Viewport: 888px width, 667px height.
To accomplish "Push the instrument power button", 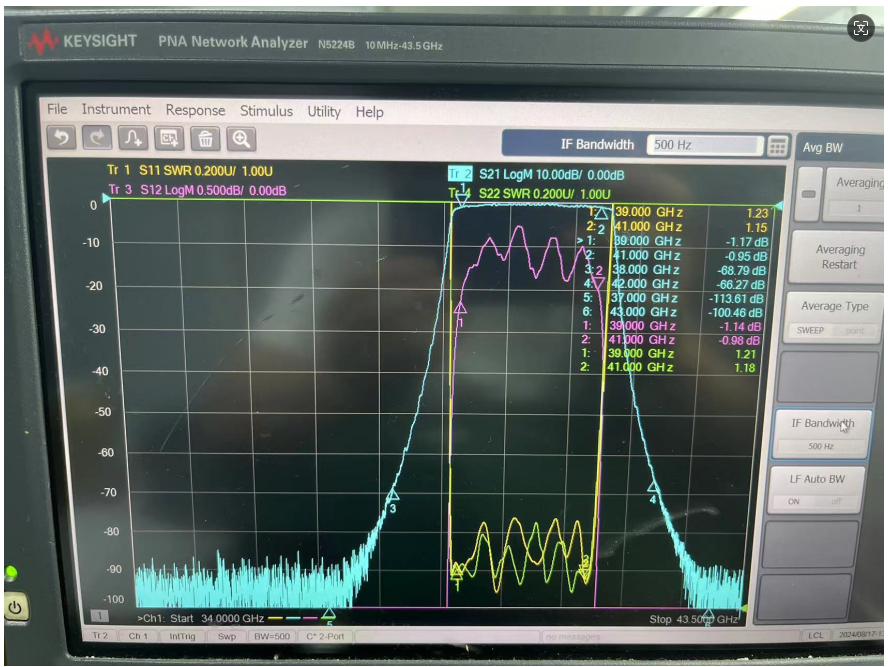I will click(15, 608).
